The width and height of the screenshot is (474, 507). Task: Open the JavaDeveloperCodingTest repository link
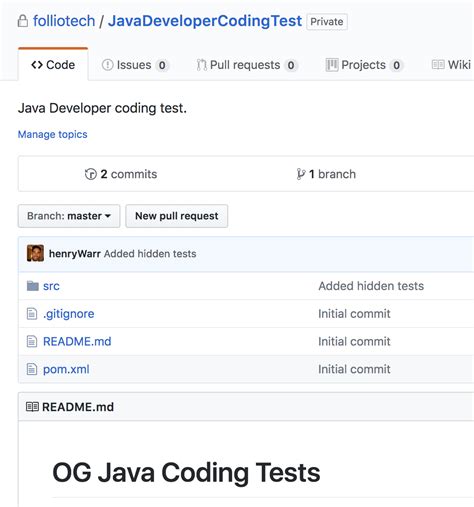(205, 21)
